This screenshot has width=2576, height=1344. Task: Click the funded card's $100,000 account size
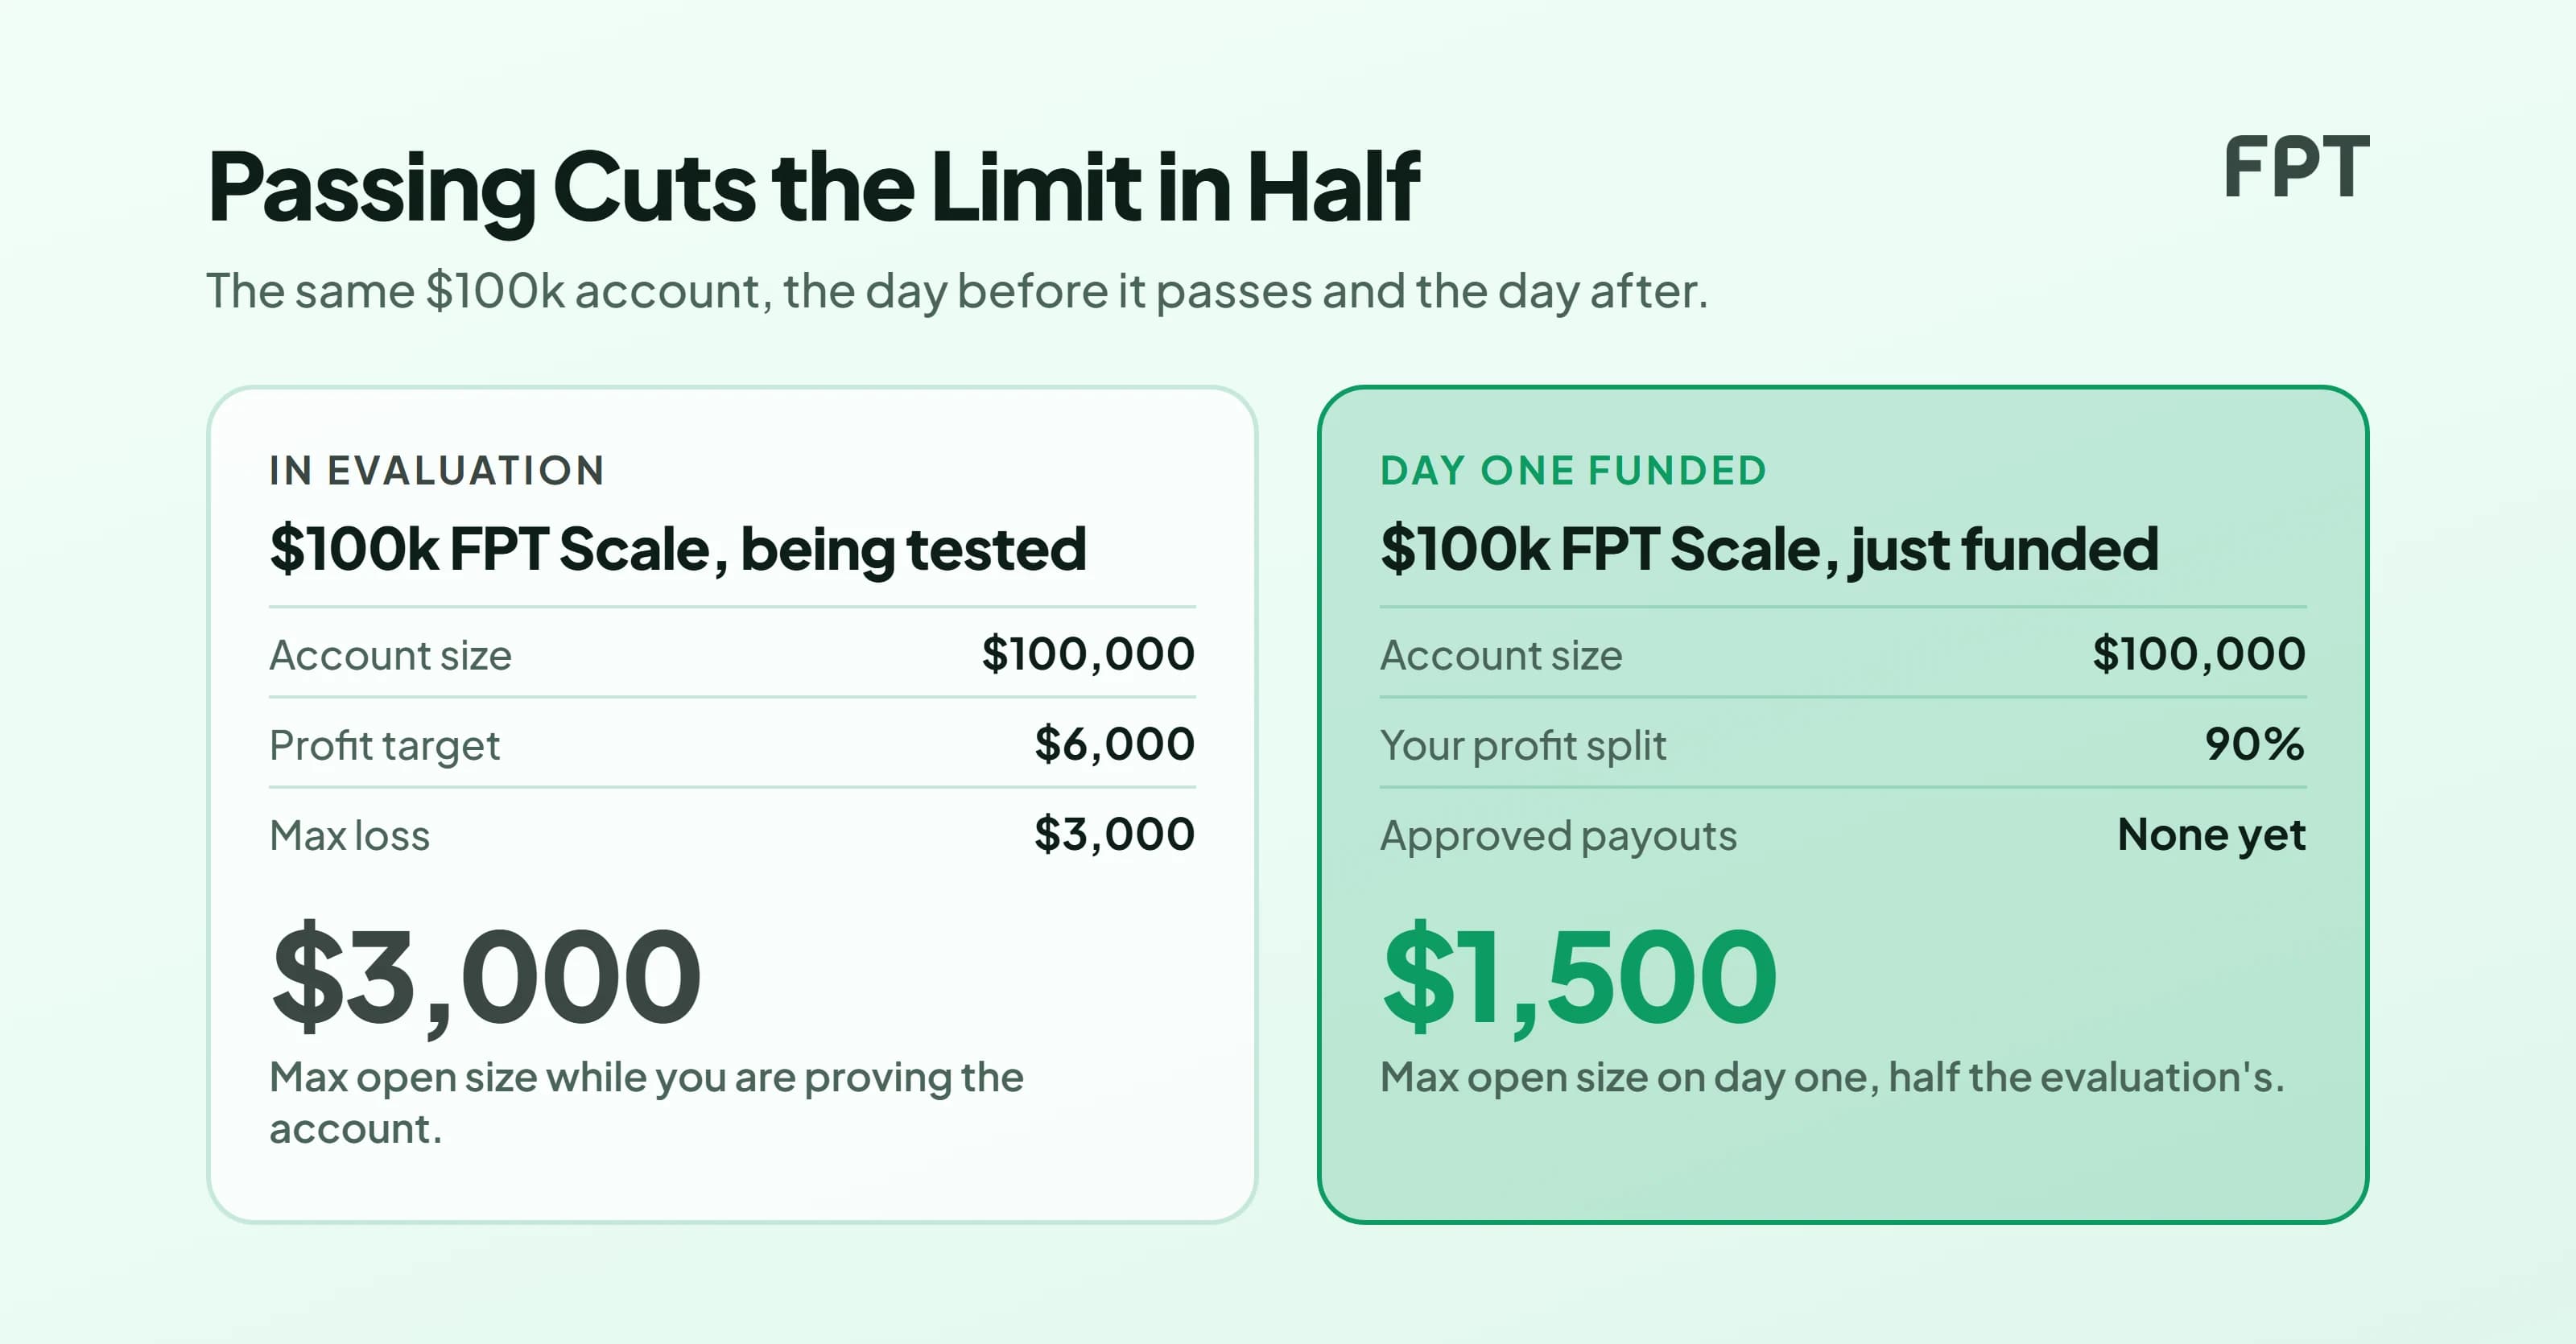click(x=2199, y=655)
